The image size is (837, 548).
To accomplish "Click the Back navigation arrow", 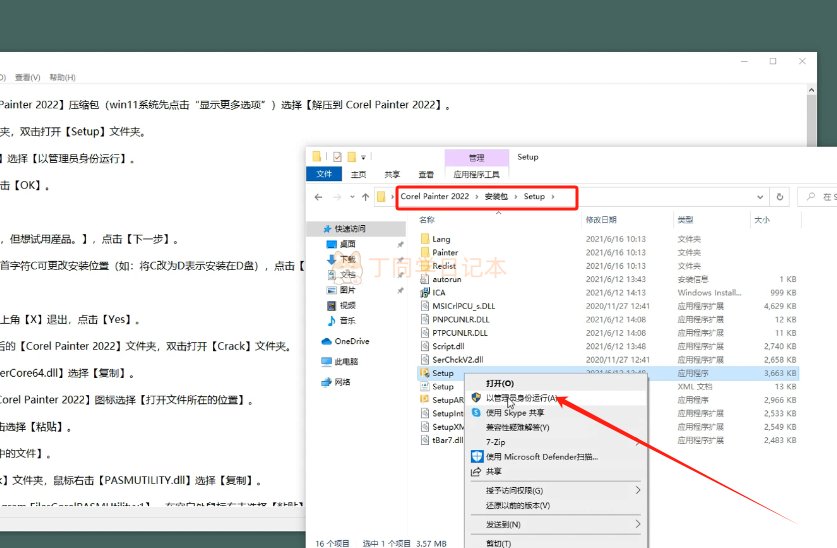I will 319,197.
